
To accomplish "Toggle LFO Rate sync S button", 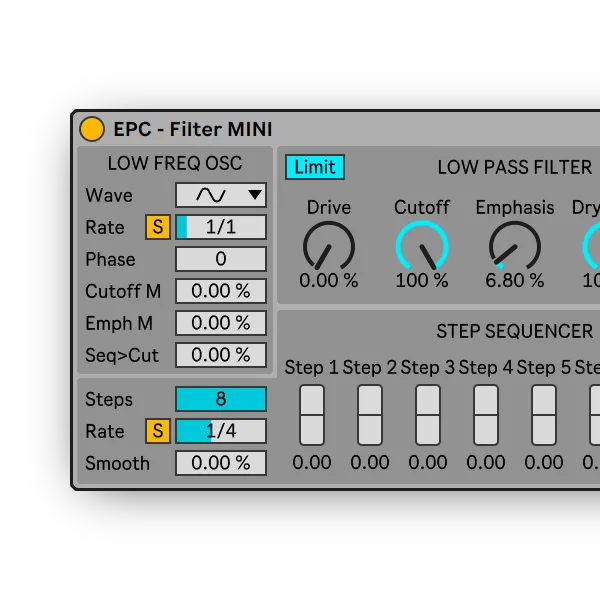I will (158, 227).
